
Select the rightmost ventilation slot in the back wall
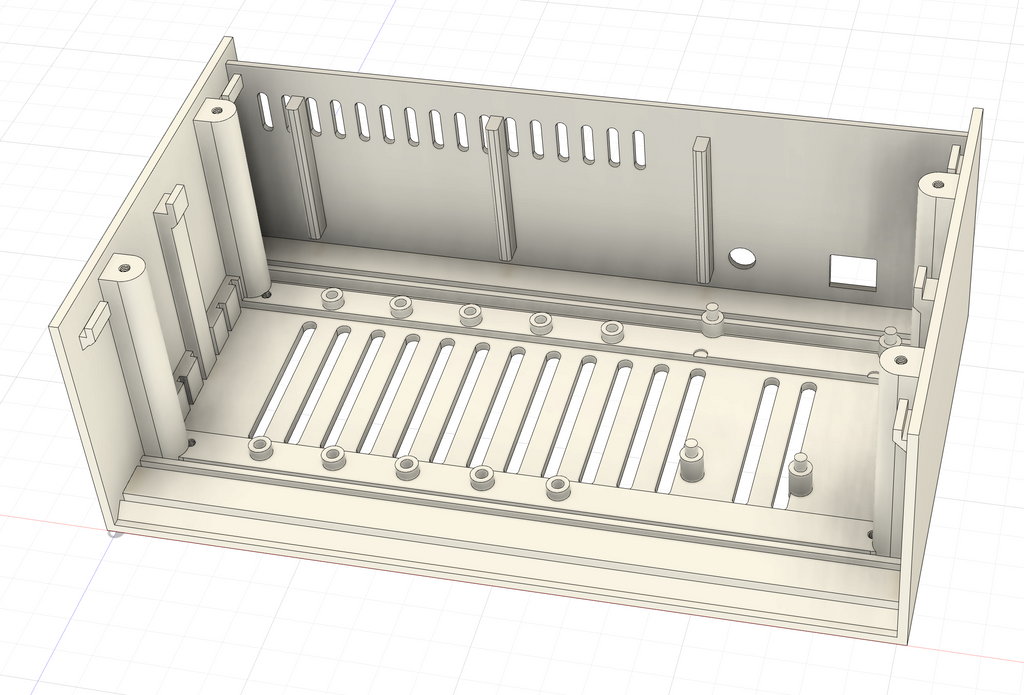638,150
